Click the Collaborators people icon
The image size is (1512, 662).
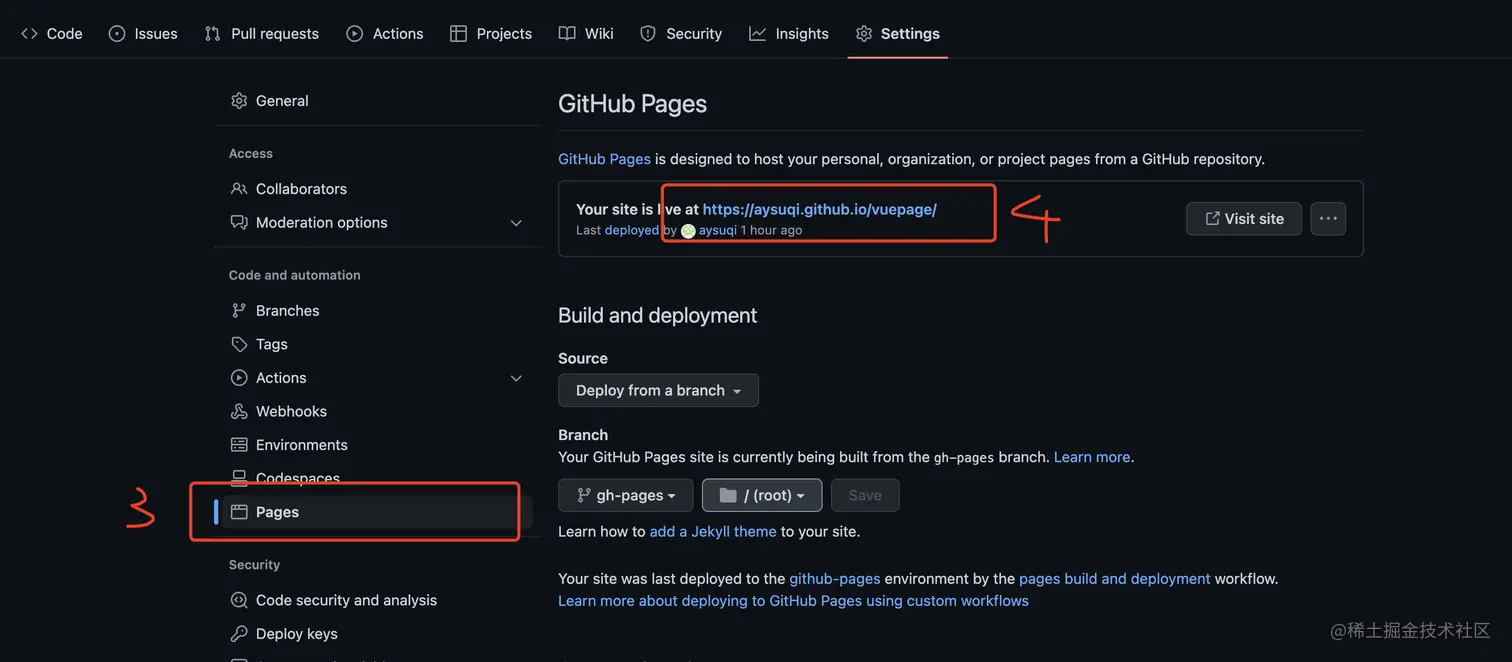(x=239, y=189)
